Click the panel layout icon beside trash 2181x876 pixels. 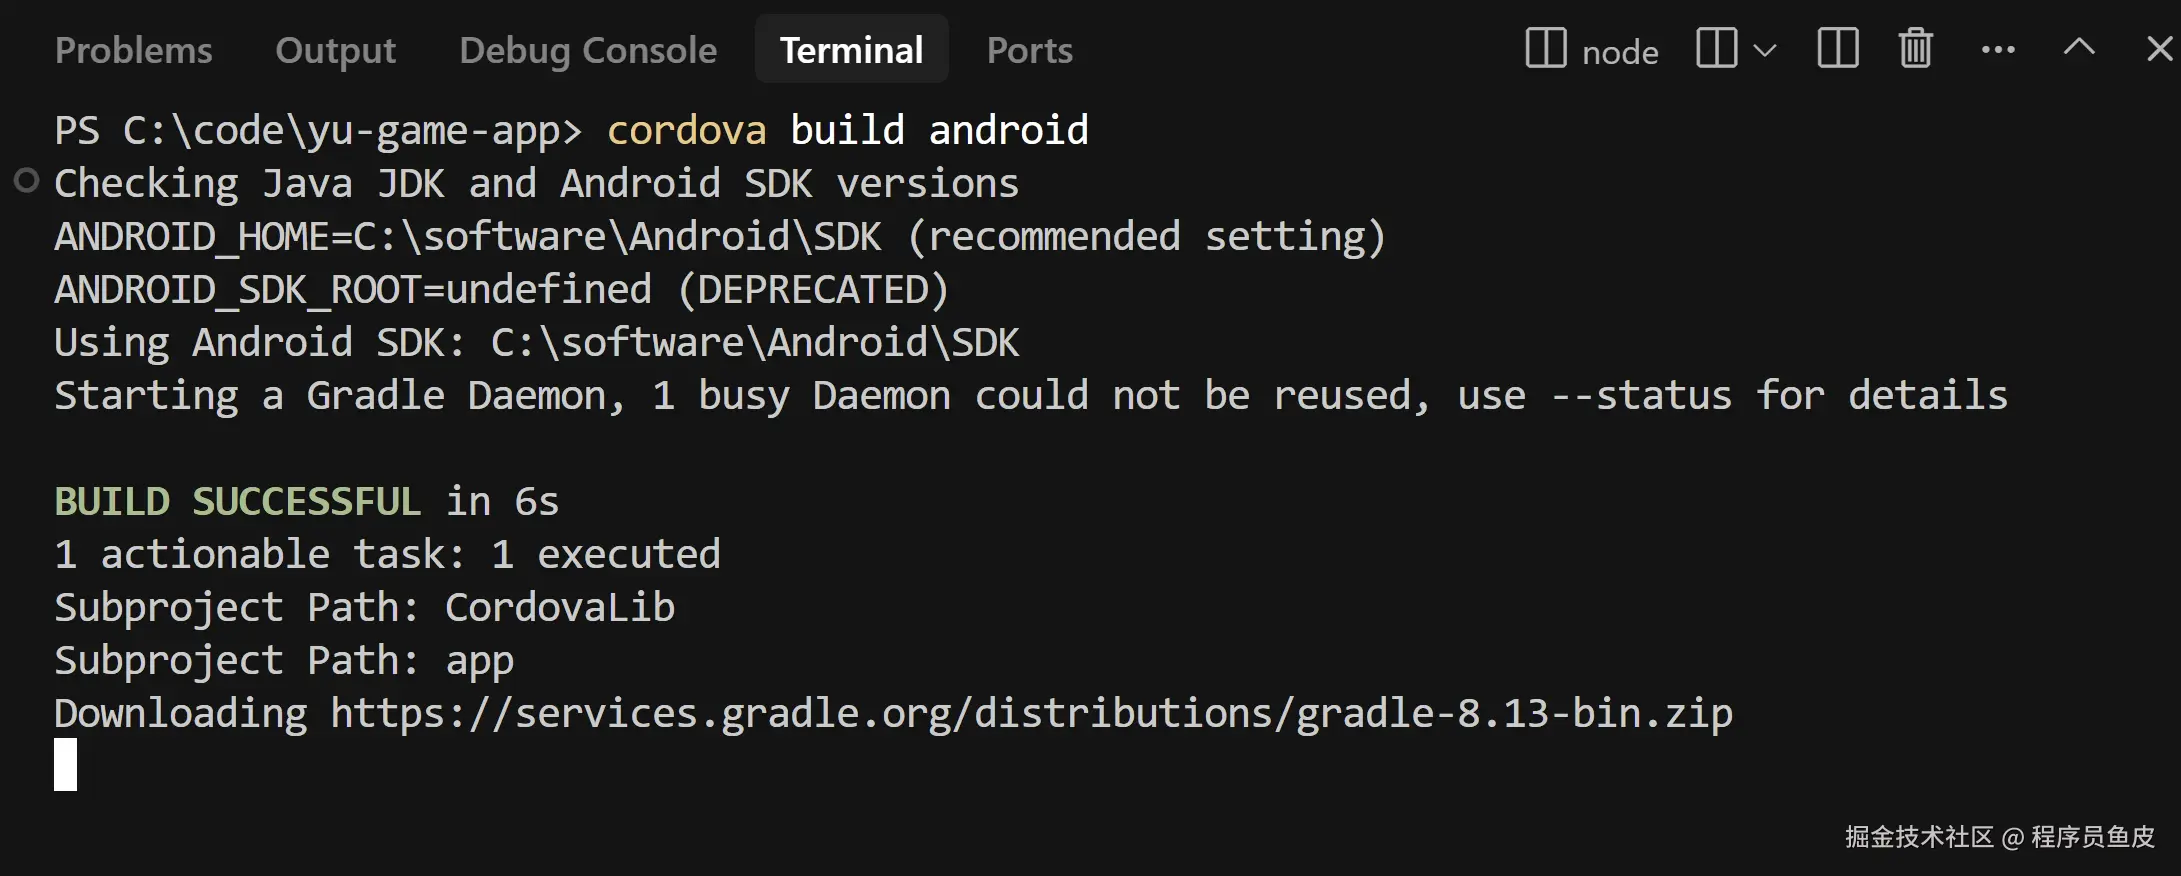click(x=1837, y=48)
